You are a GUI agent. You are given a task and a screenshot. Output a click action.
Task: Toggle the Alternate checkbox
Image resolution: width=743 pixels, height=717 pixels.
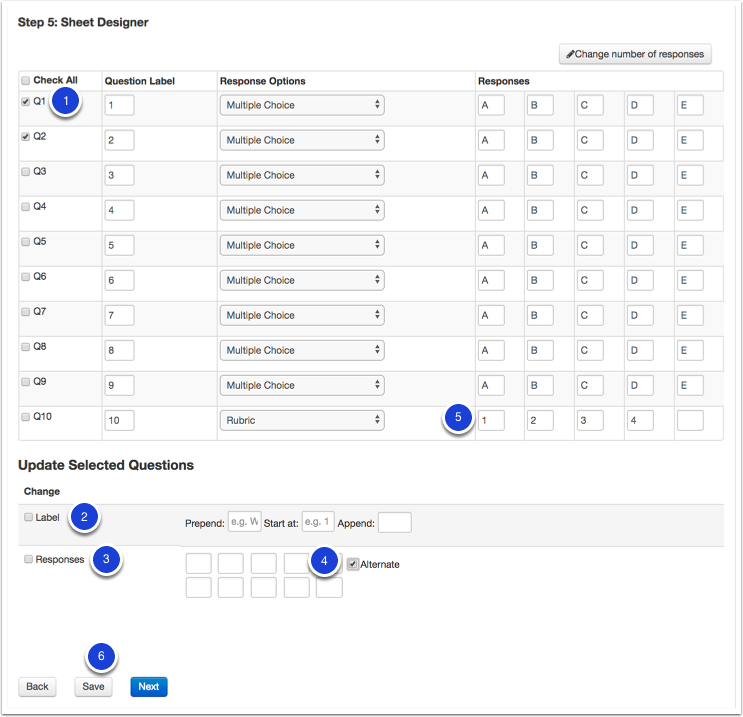pyautogui.click(x=353, y=564)
